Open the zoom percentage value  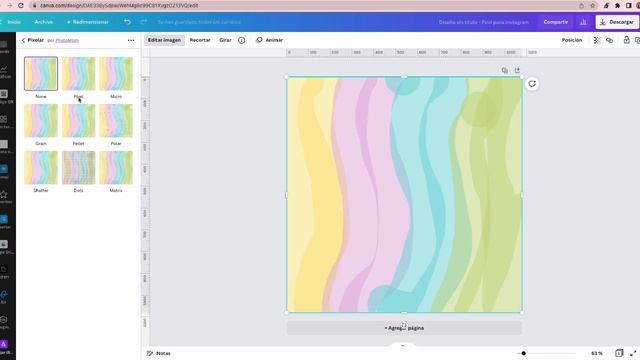pos(597,353)
